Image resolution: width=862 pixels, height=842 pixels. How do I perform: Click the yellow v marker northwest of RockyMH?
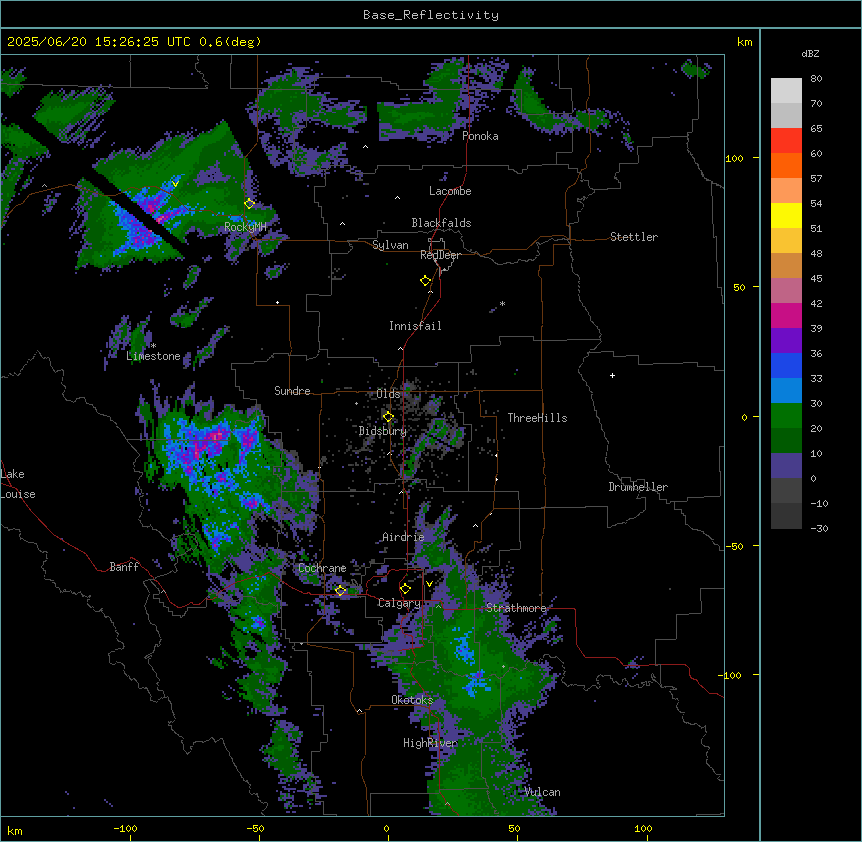coord(175,184)
